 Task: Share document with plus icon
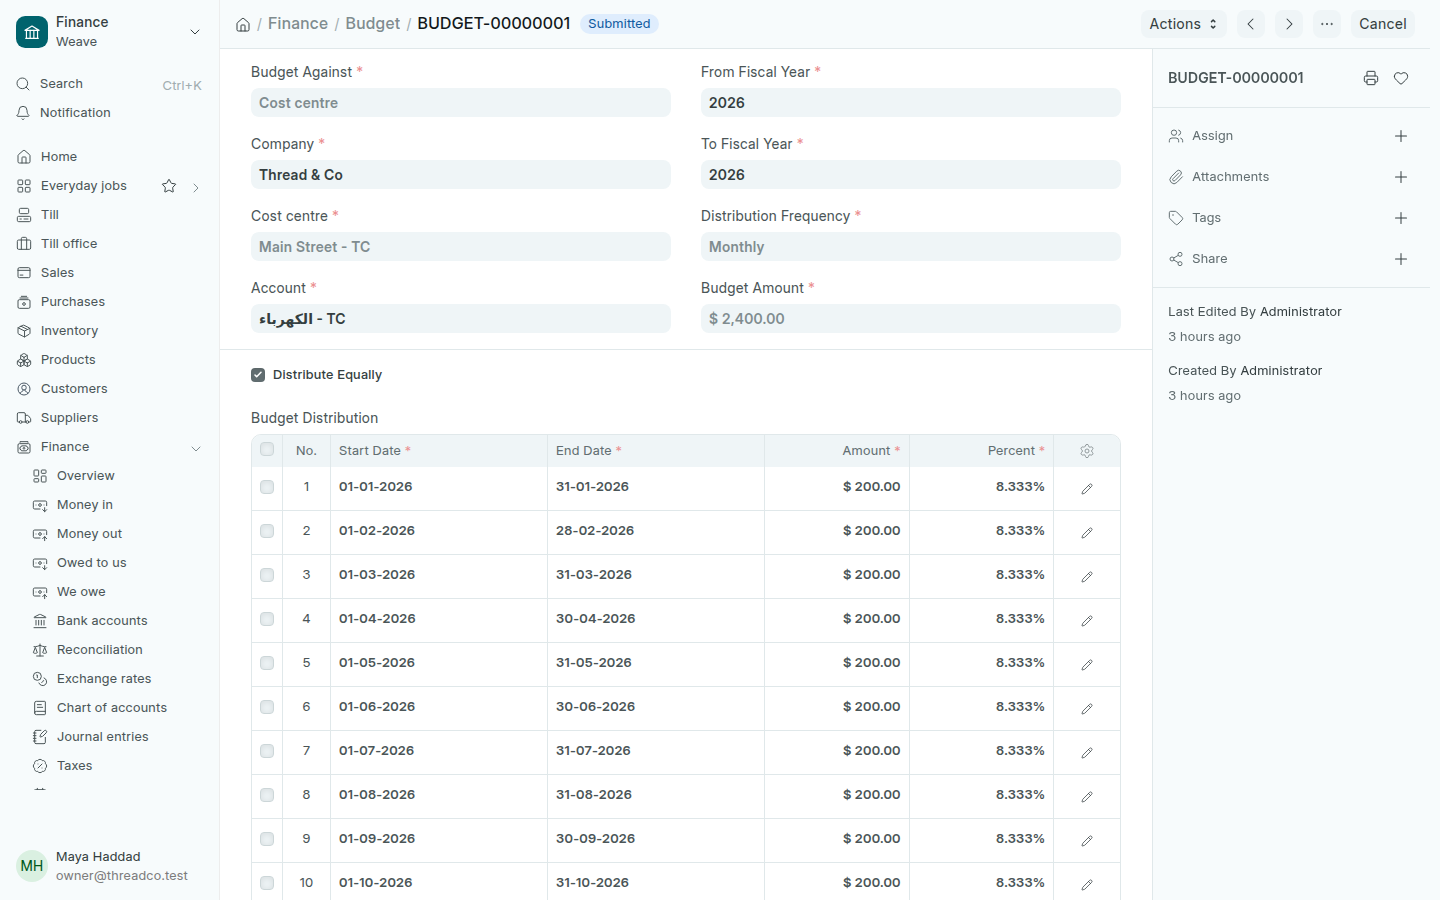(1401, 259)
